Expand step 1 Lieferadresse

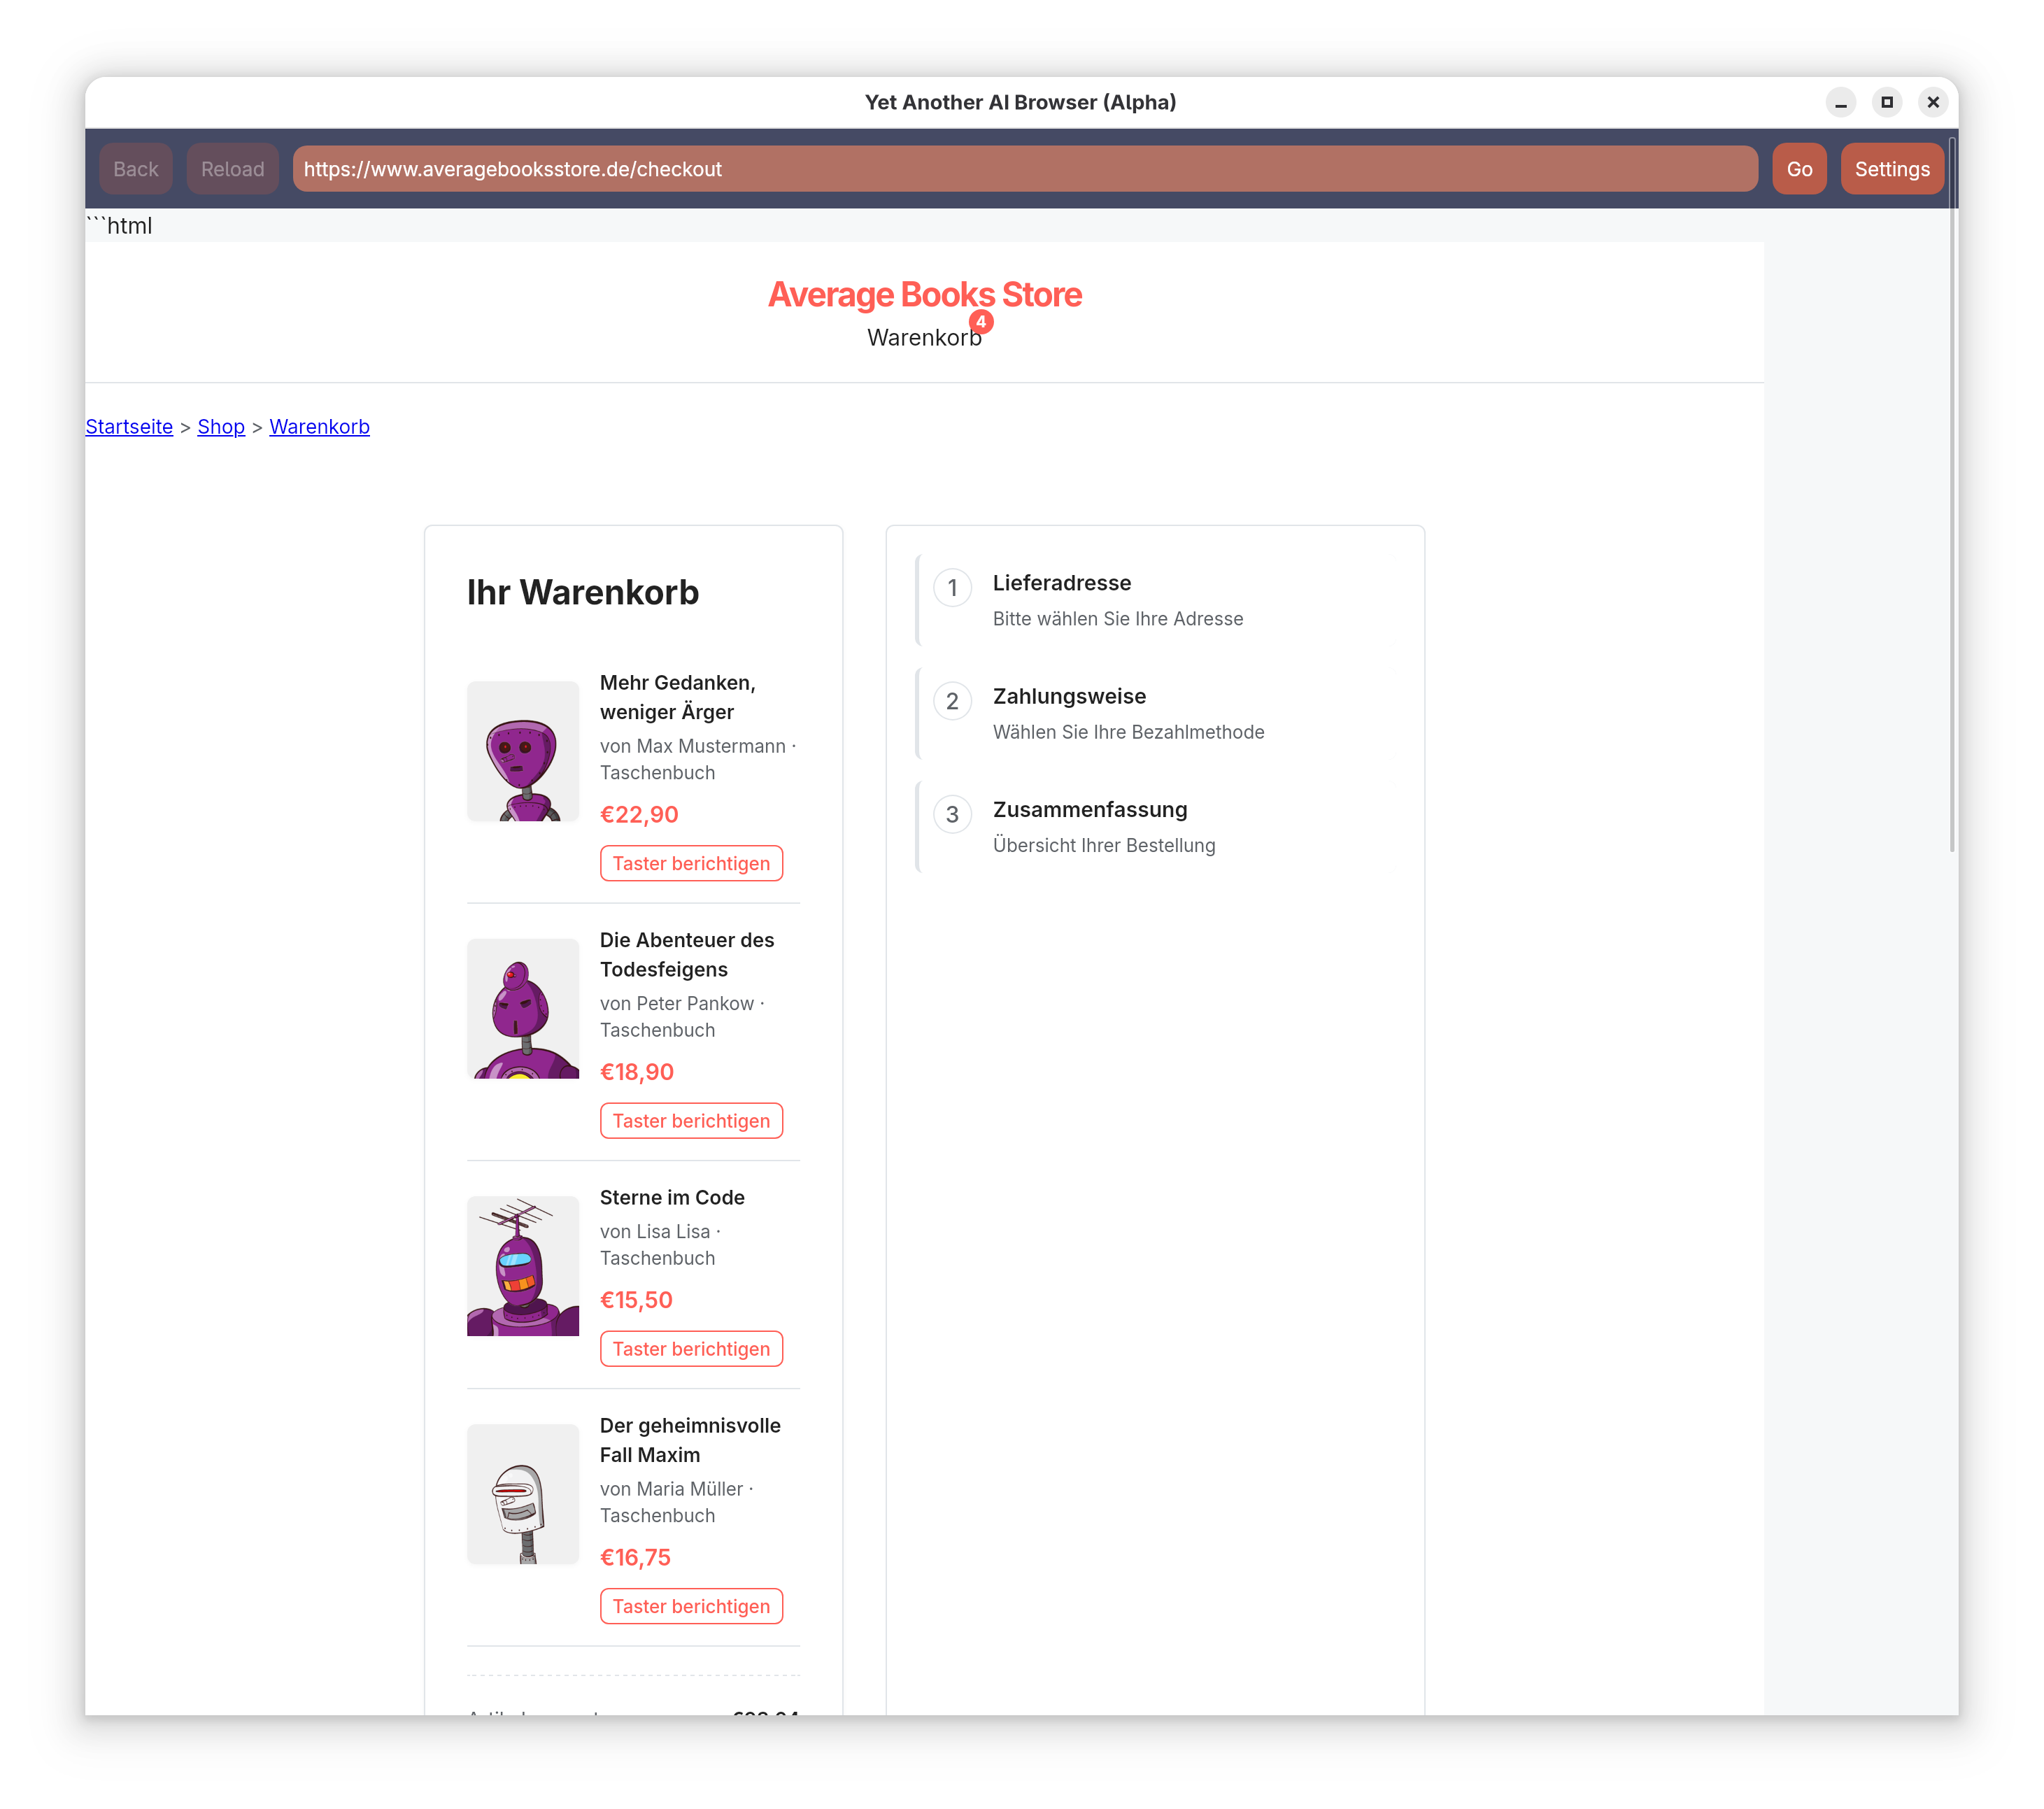[x=1062, y=583]
